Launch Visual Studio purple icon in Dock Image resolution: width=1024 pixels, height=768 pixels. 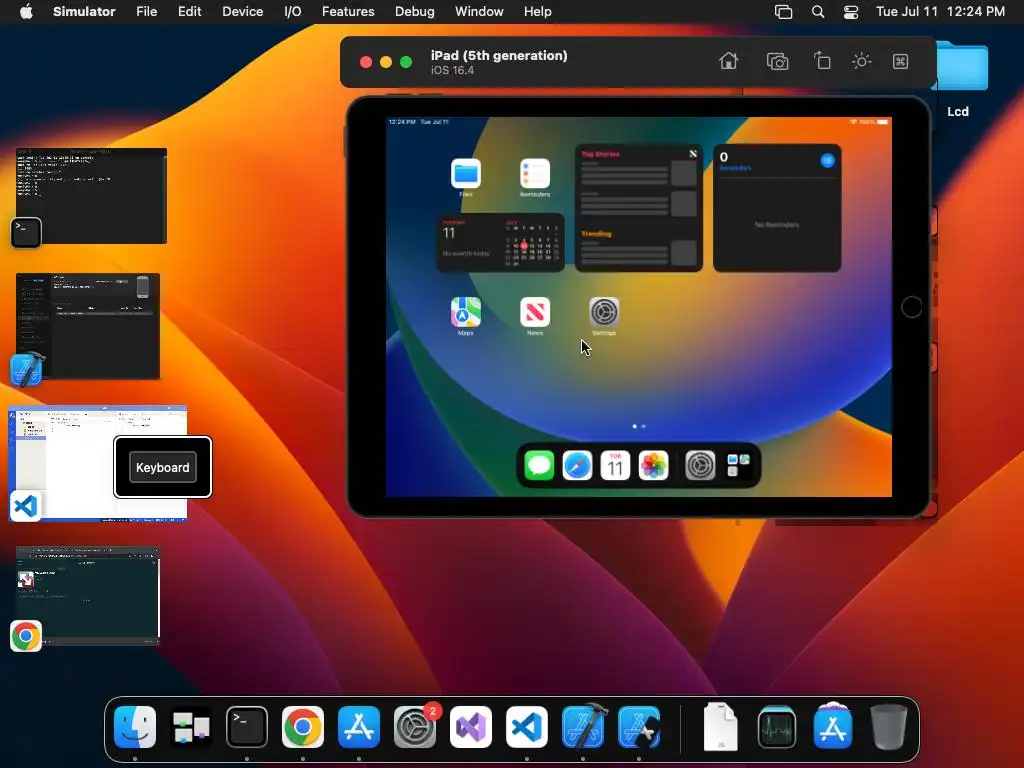click(x=471, y=727)
